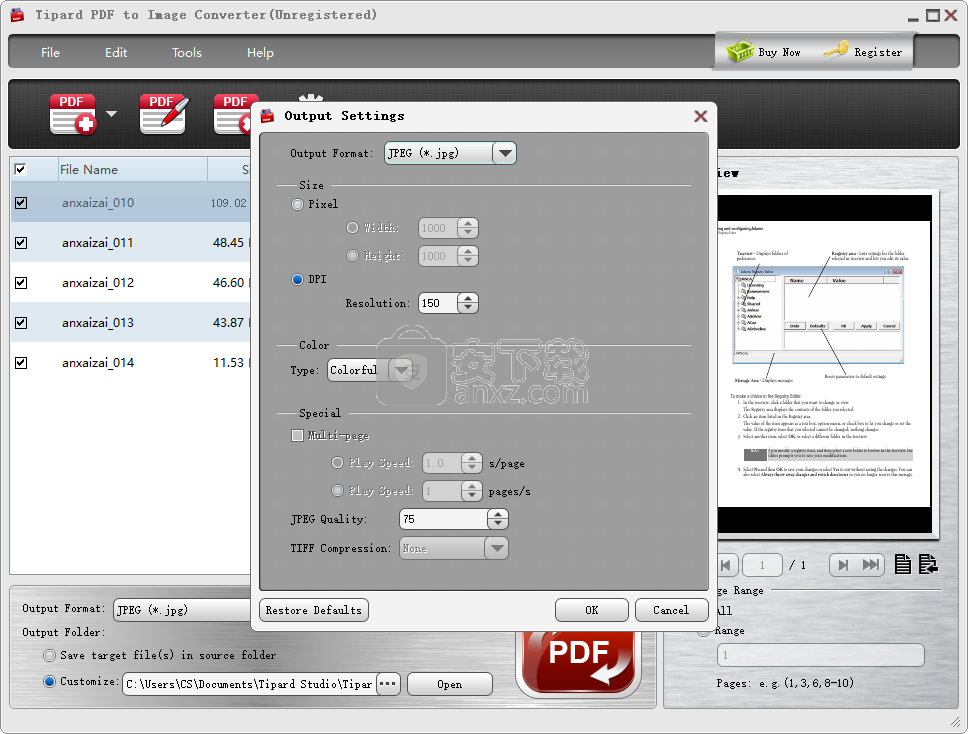Click the Buy Now link
Screen dimensions: 968x734
tap(779, 52)
